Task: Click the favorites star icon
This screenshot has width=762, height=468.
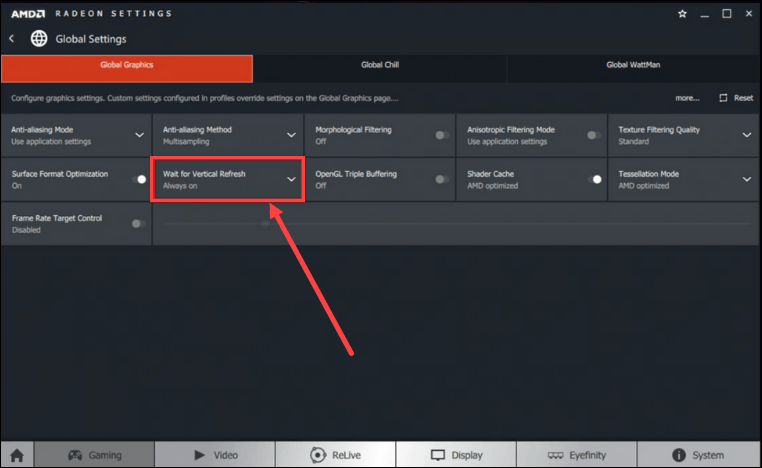Action: pyautogui.click(x=682, y=14)
